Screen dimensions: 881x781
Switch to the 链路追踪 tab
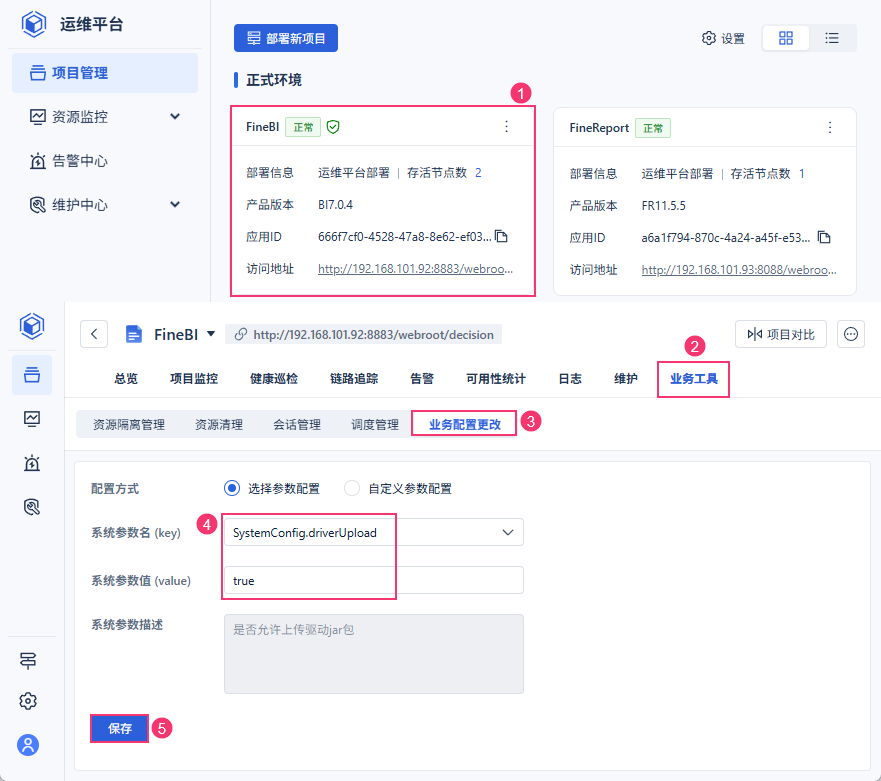pos(354,379)
